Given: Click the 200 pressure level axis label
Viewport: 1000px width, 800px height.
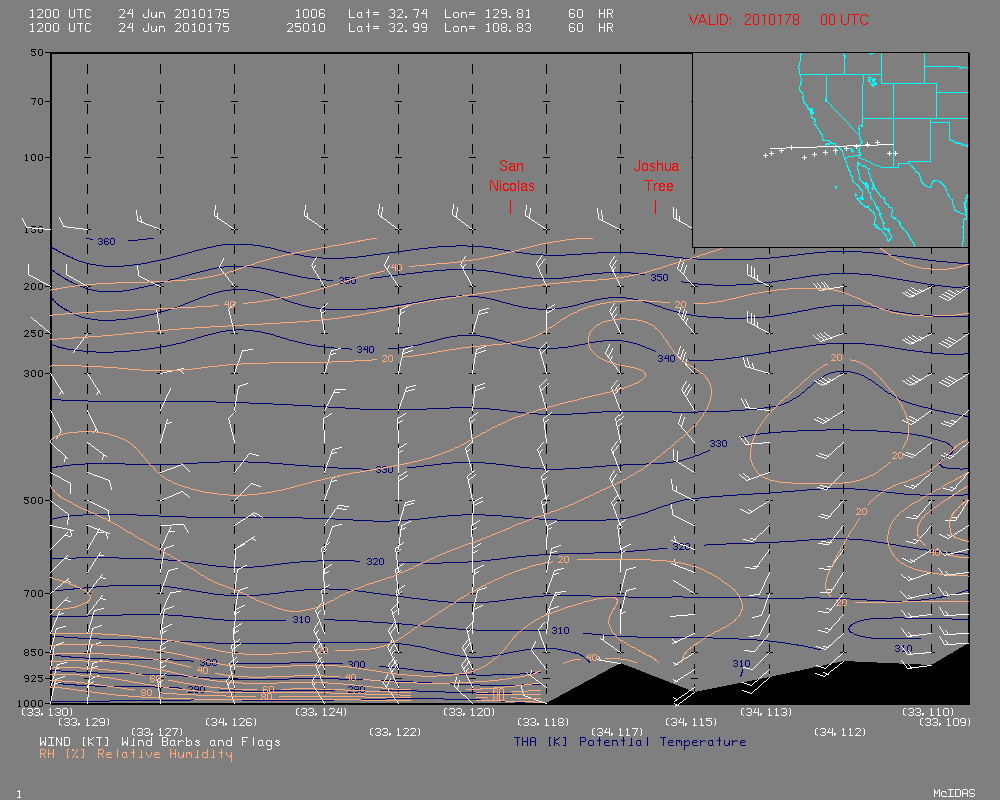Looking at the screenshot, I should pos(33,286).
